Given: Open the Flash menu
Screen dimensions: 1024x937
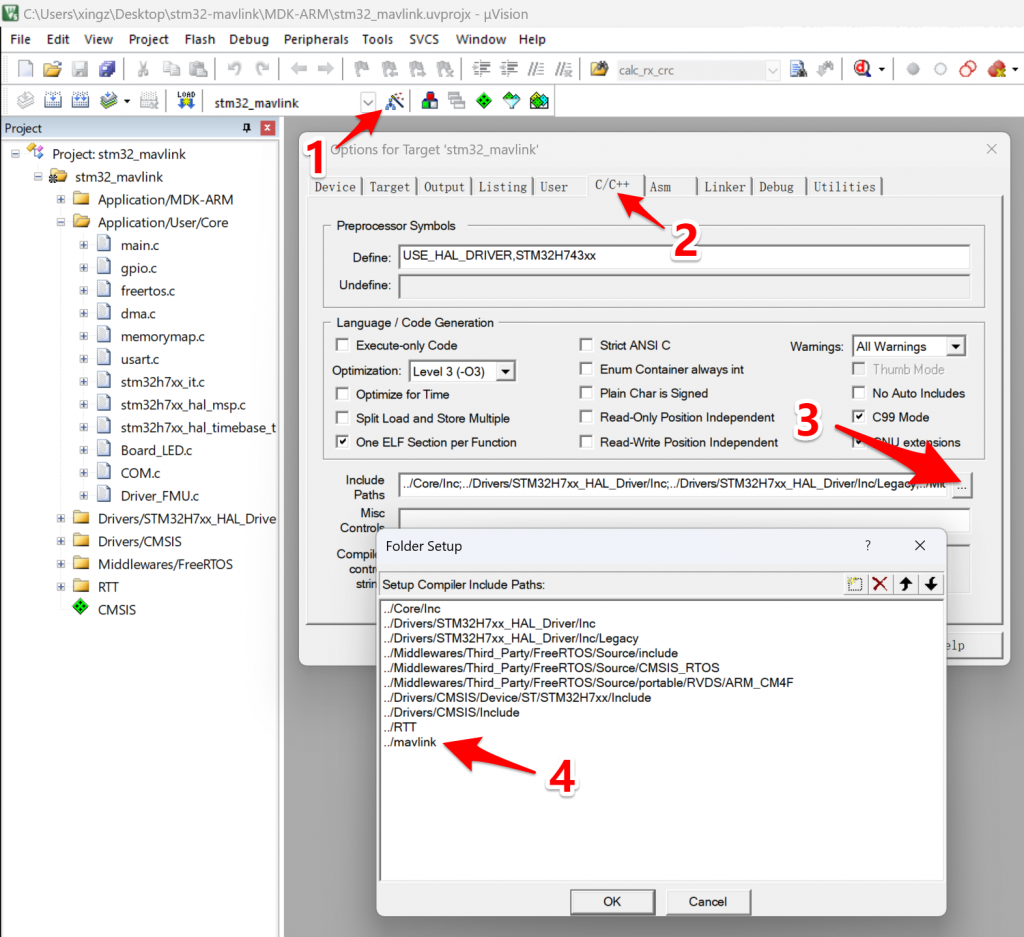Looking at the screenshot, I should [x=200, y=39].
